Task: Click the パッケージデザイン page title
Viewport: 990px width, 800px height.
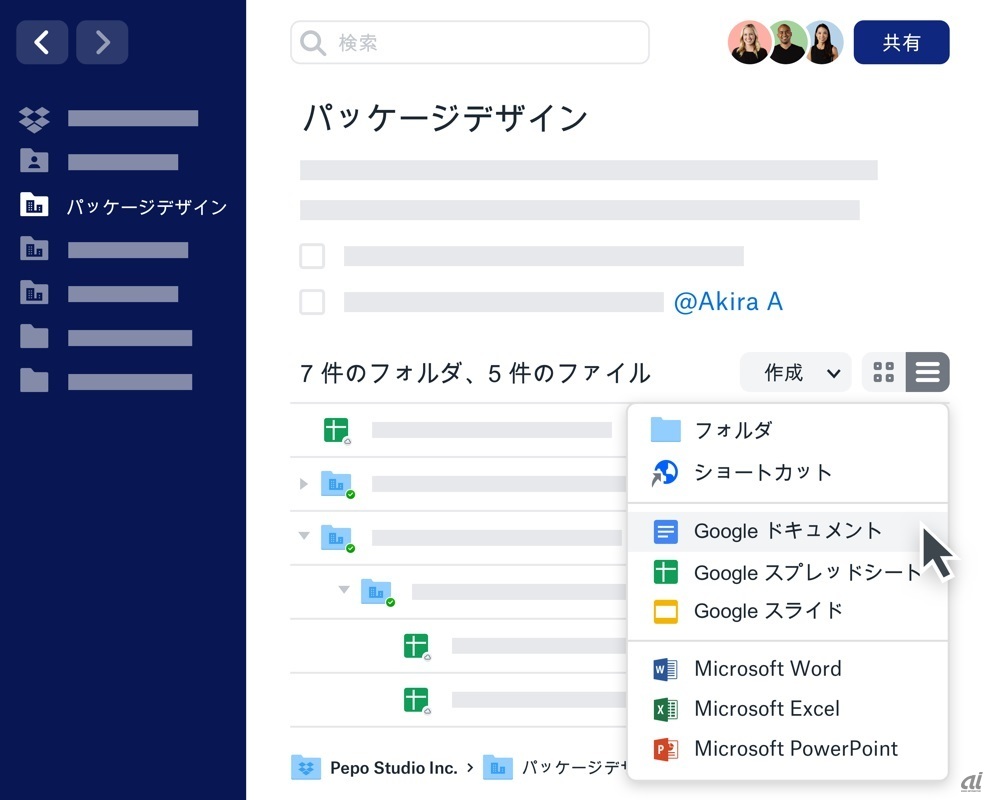Action: (x=445, y=118)
